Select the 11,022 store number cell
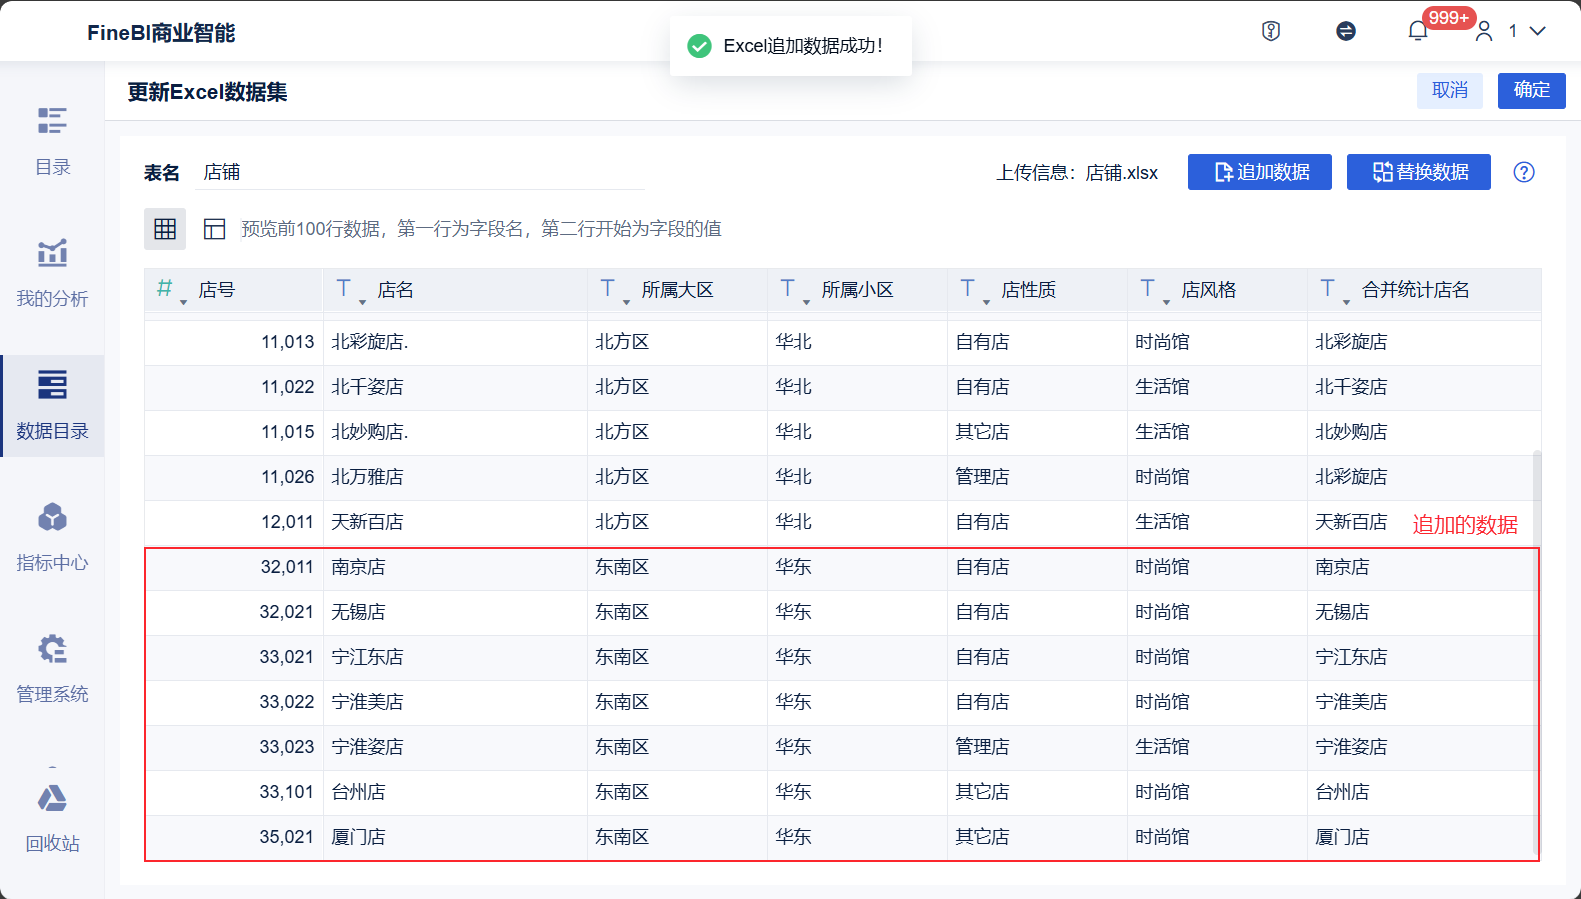The width and height of the screenshot is (1581, 899). click(234, 387)
